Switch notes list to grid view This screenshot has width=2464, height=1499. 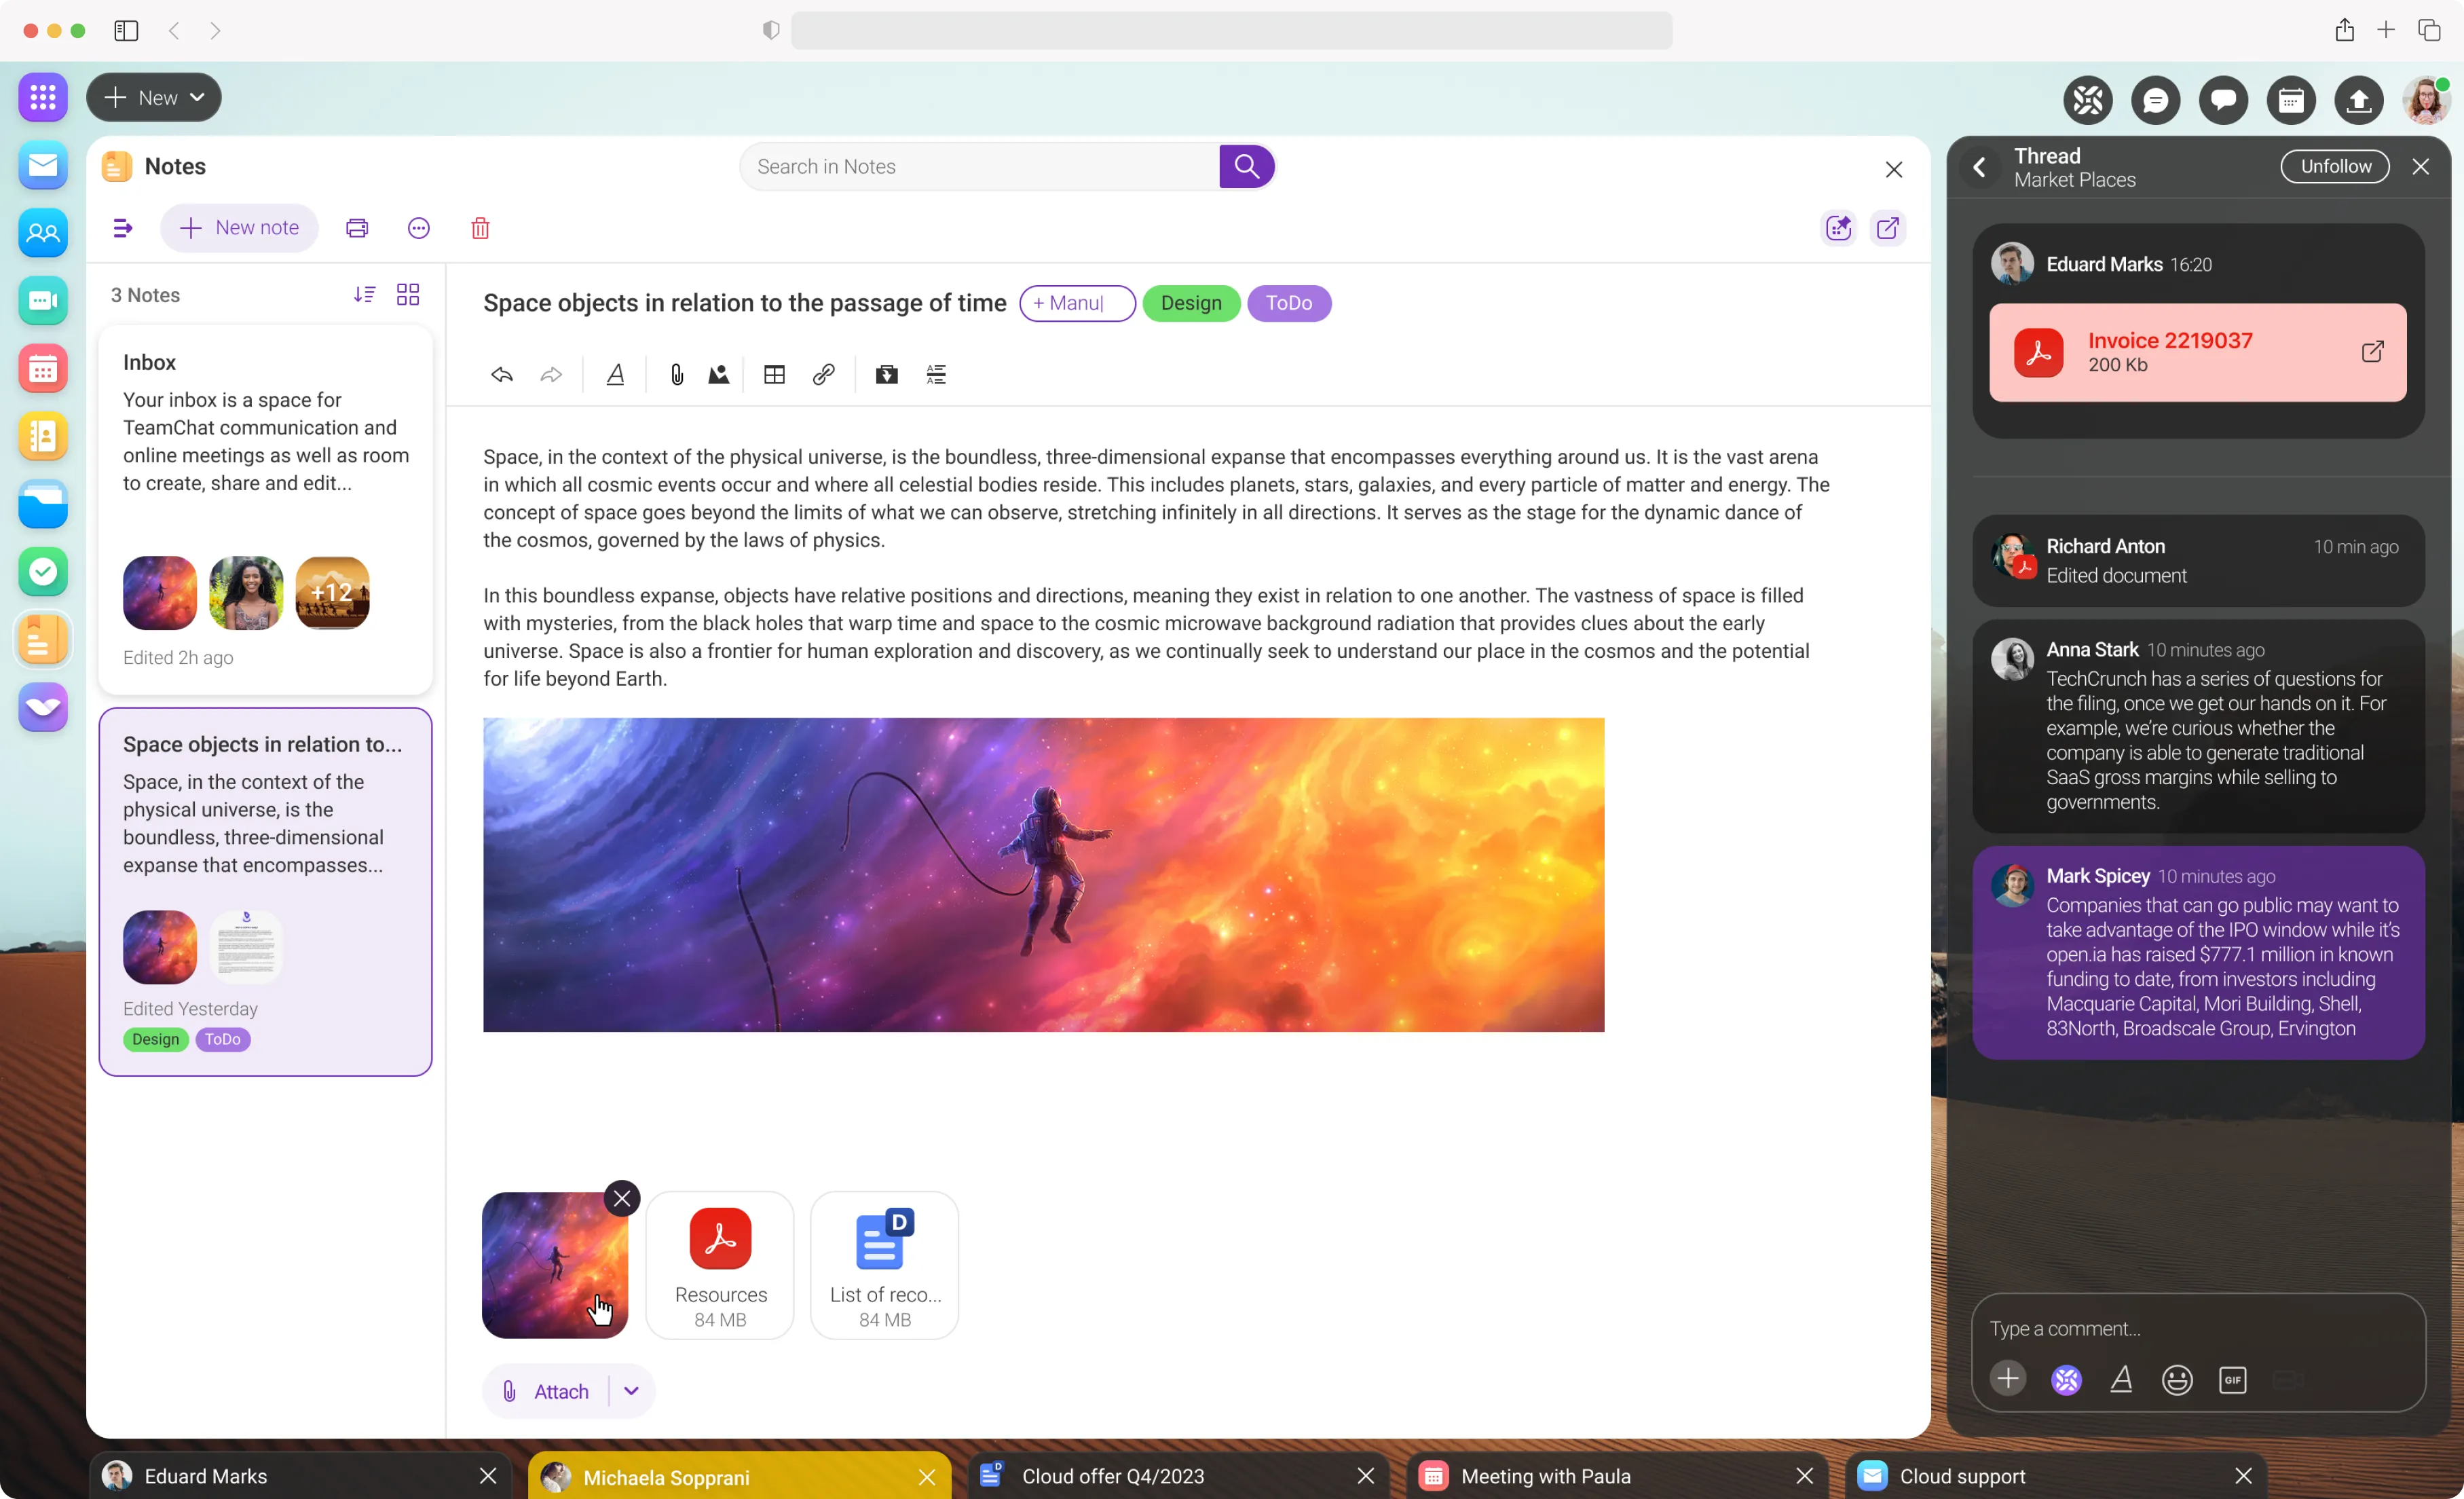click(x=408, y=294)
